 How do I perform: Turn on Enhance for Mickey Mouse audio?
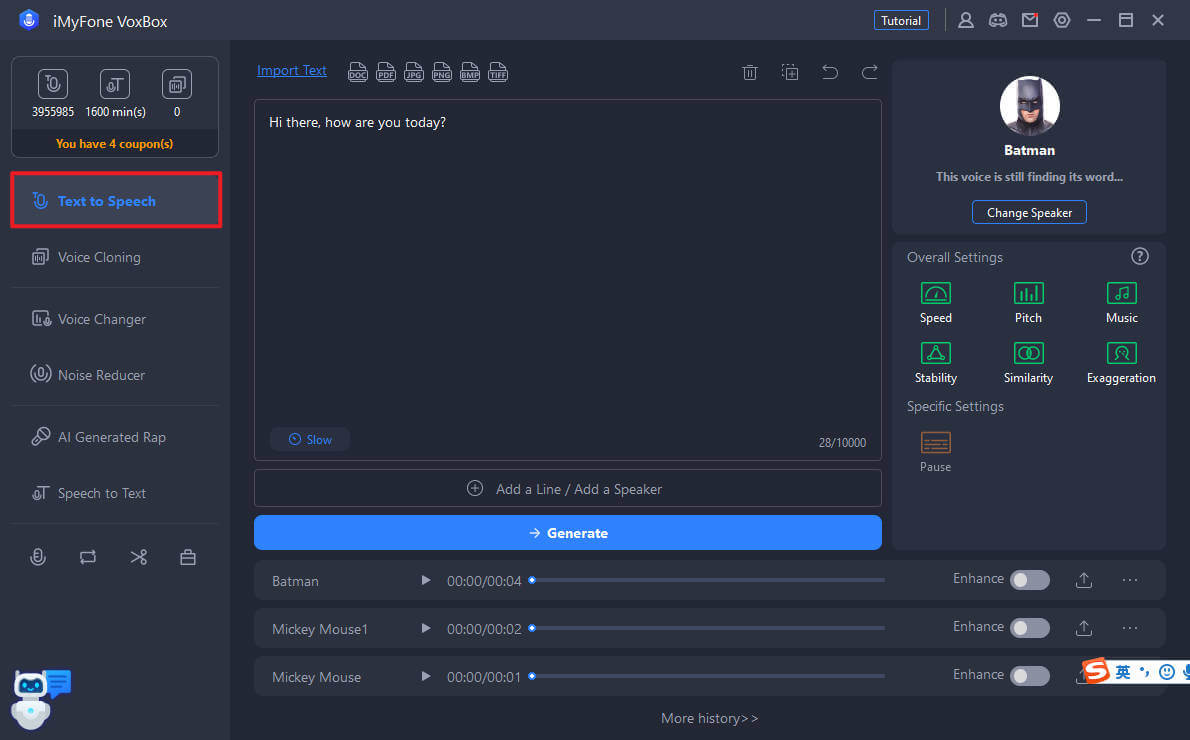pyautogui.click(x=1029, y=676)
